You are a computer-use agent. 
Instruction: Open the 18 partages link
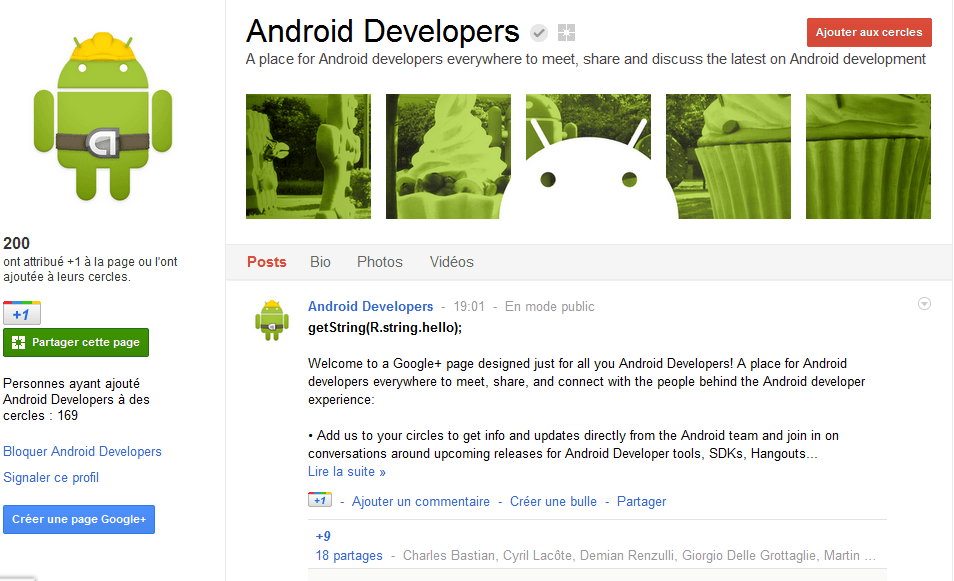[349, 555]
